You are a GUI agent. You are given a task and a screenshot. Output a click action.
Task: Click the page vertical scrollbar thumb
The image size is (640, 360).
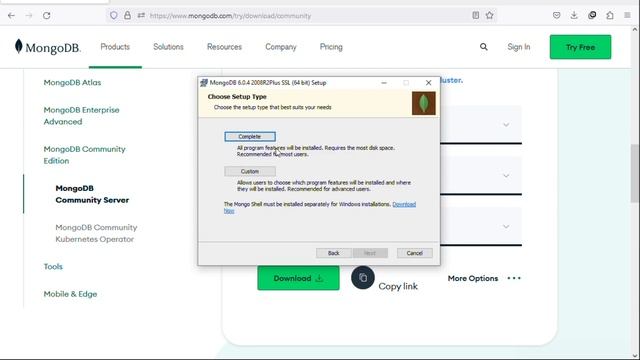click(635, 173)
